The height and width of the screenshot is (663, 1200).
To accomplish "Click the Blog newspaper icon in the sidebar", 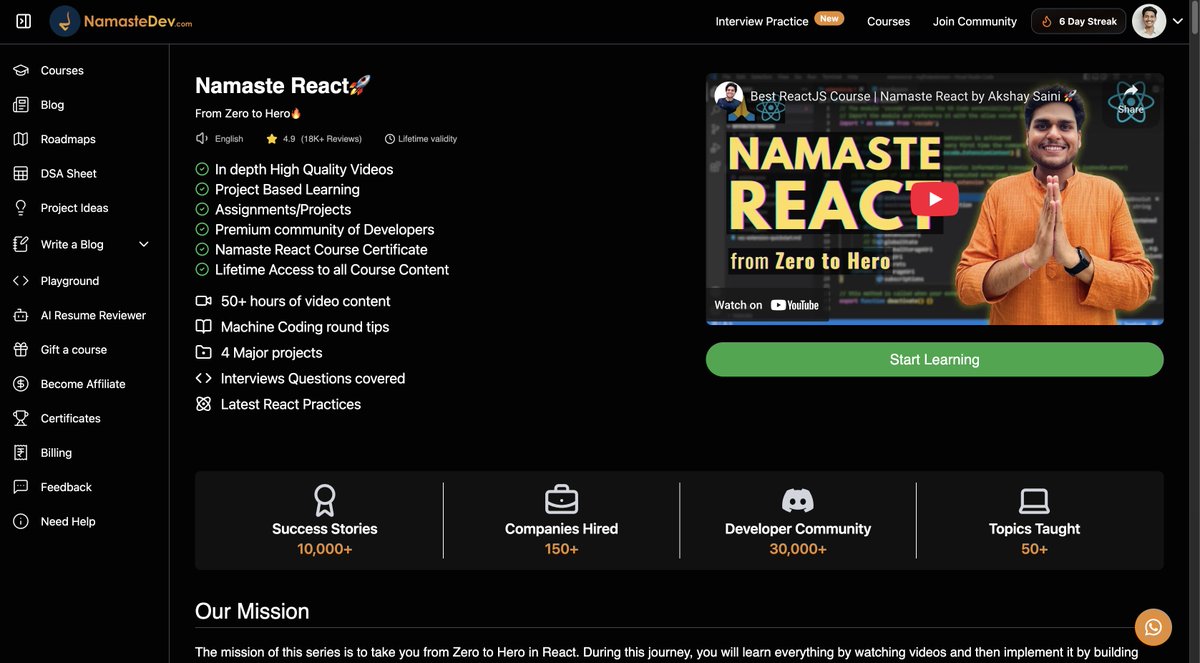I will click(21, 105).
